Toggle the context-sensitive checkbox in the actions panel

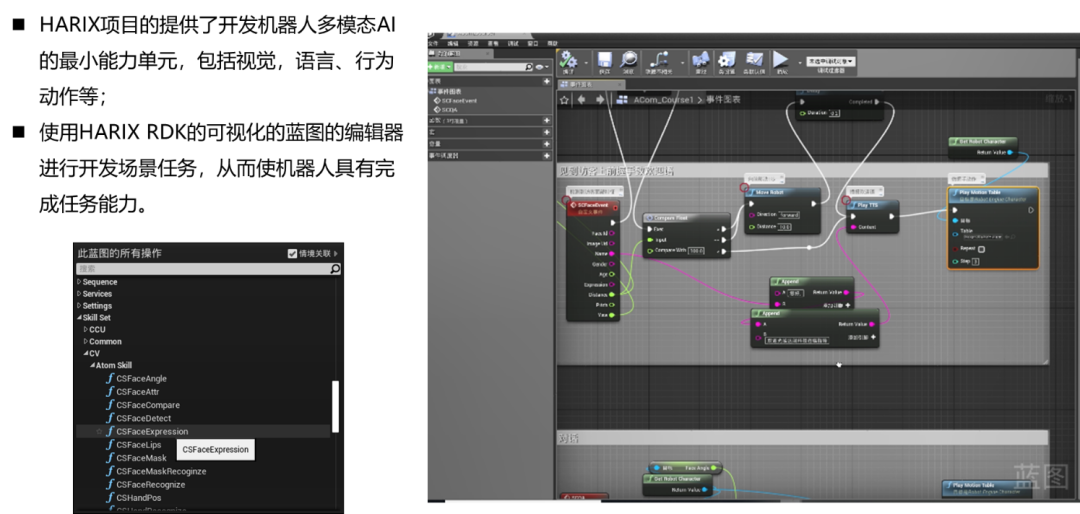292,254
